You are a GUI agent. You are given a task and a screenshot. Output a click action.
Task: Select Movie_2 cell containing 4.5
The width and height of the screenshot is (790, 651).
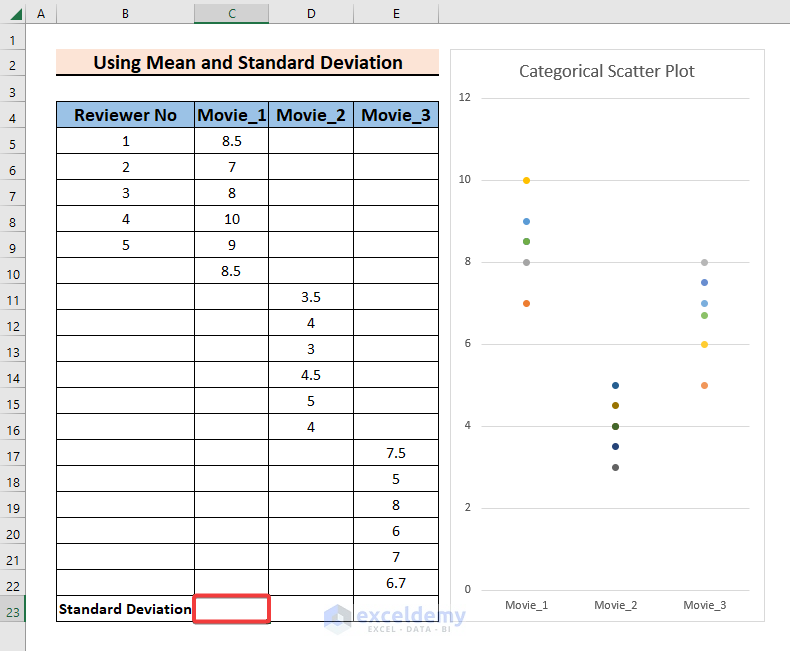(x=311, y=375)
